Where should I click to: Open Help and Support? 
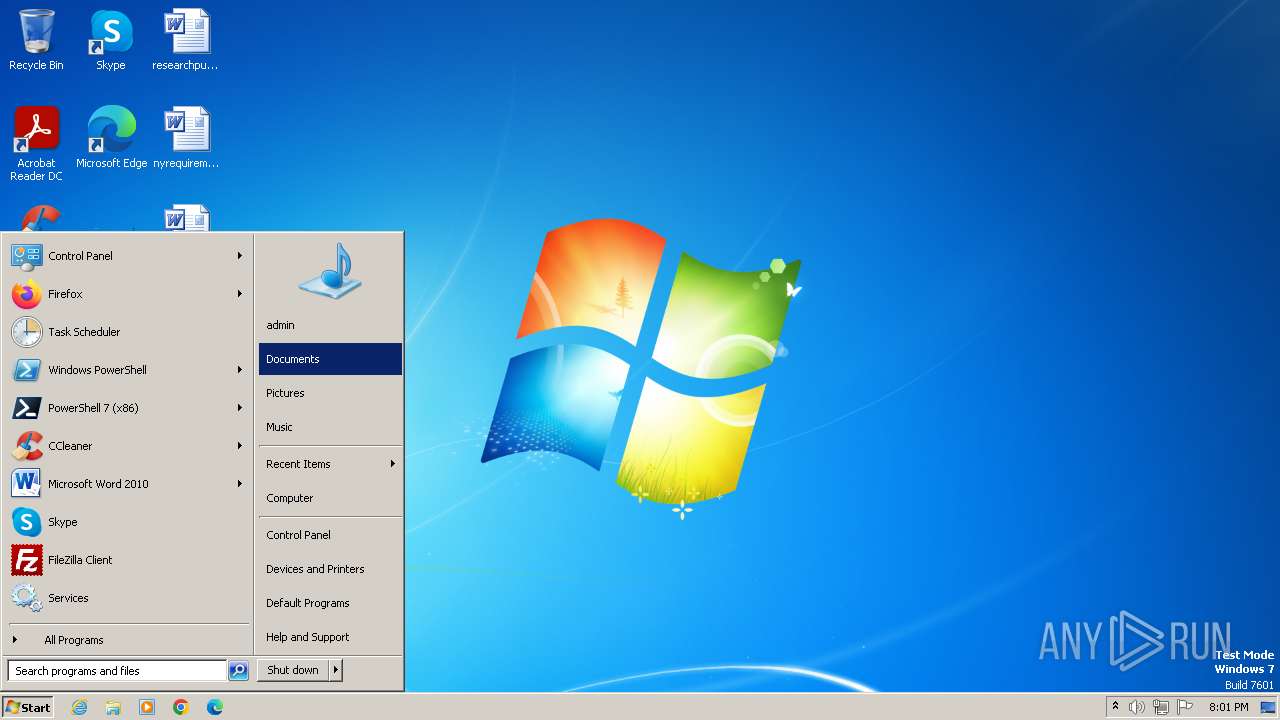pos(330,637)
